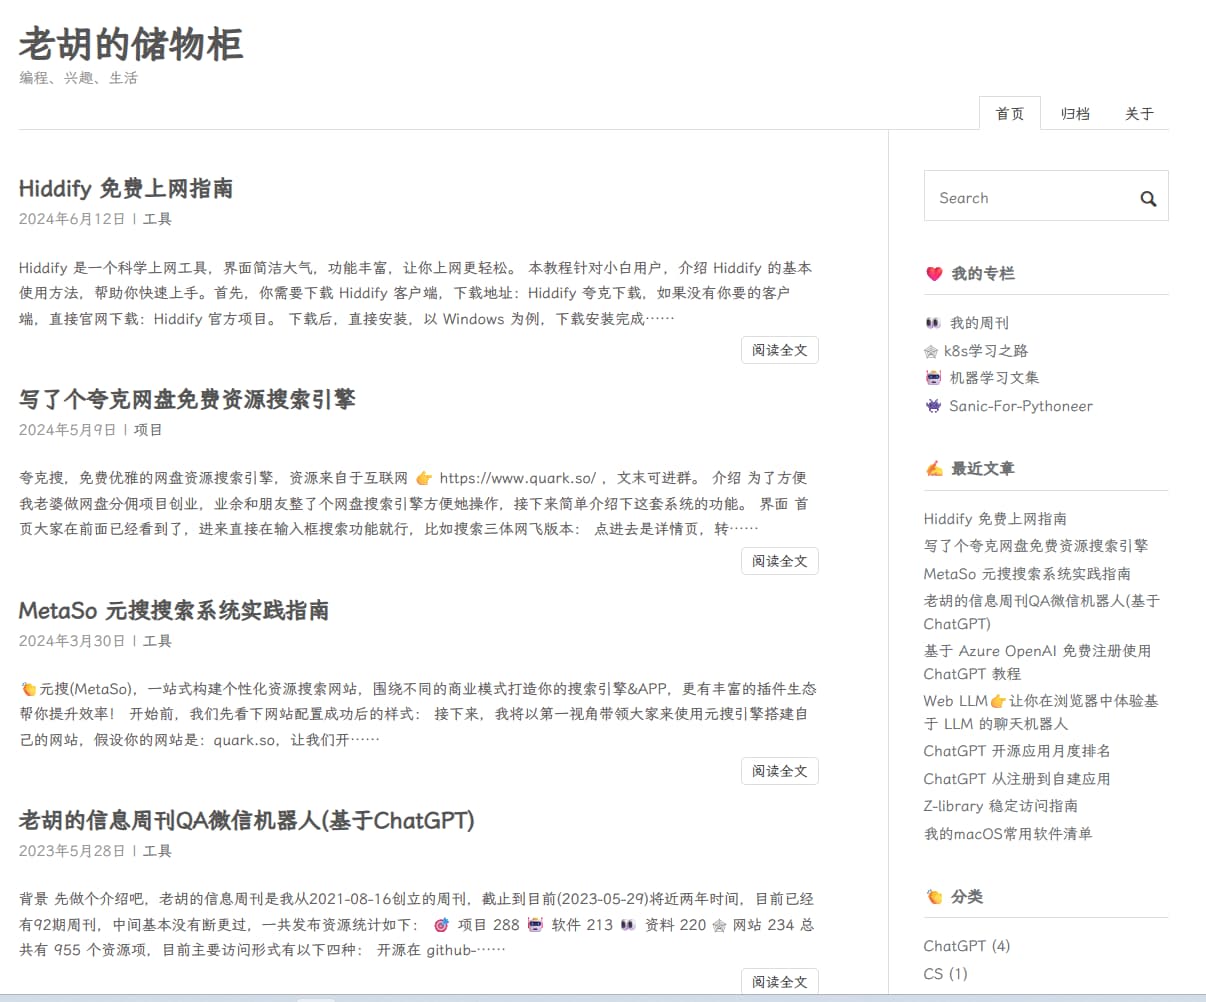
Task: Click 阅读全文 below the MetaSo guide
Action: (780, 770)
